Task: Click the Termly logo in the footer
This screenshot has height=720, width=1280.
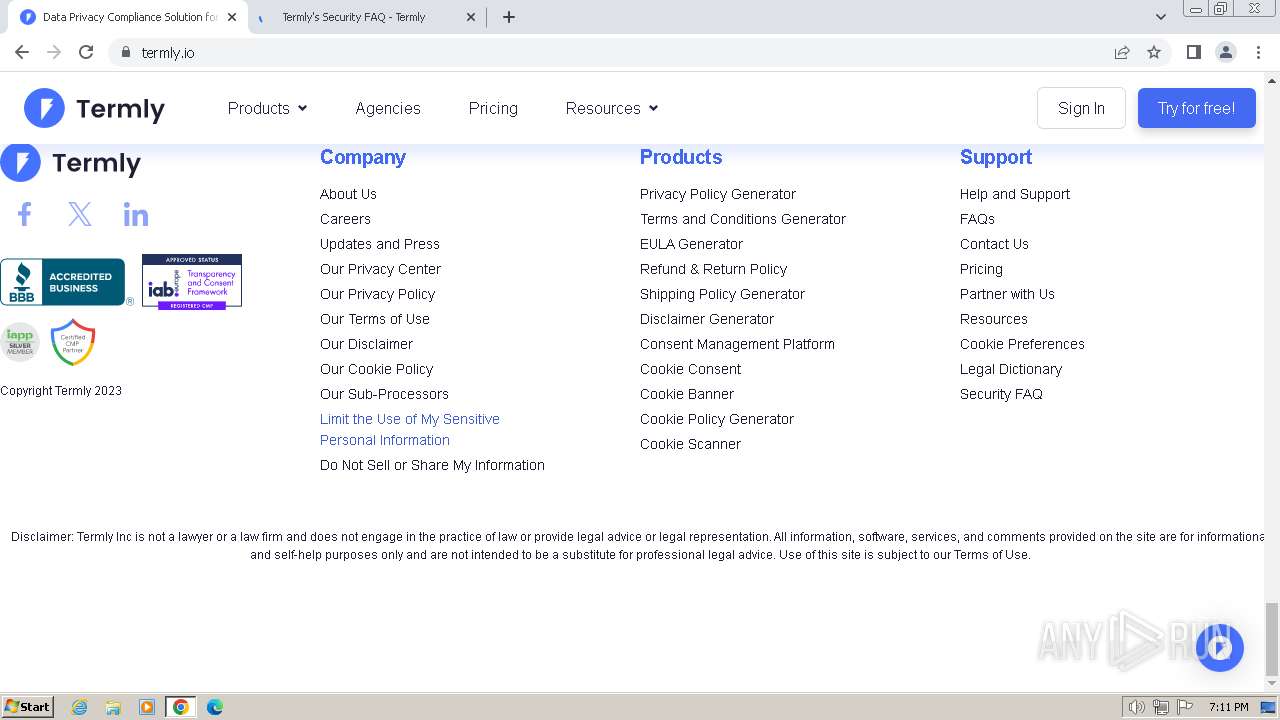Action: pos(71,163)
